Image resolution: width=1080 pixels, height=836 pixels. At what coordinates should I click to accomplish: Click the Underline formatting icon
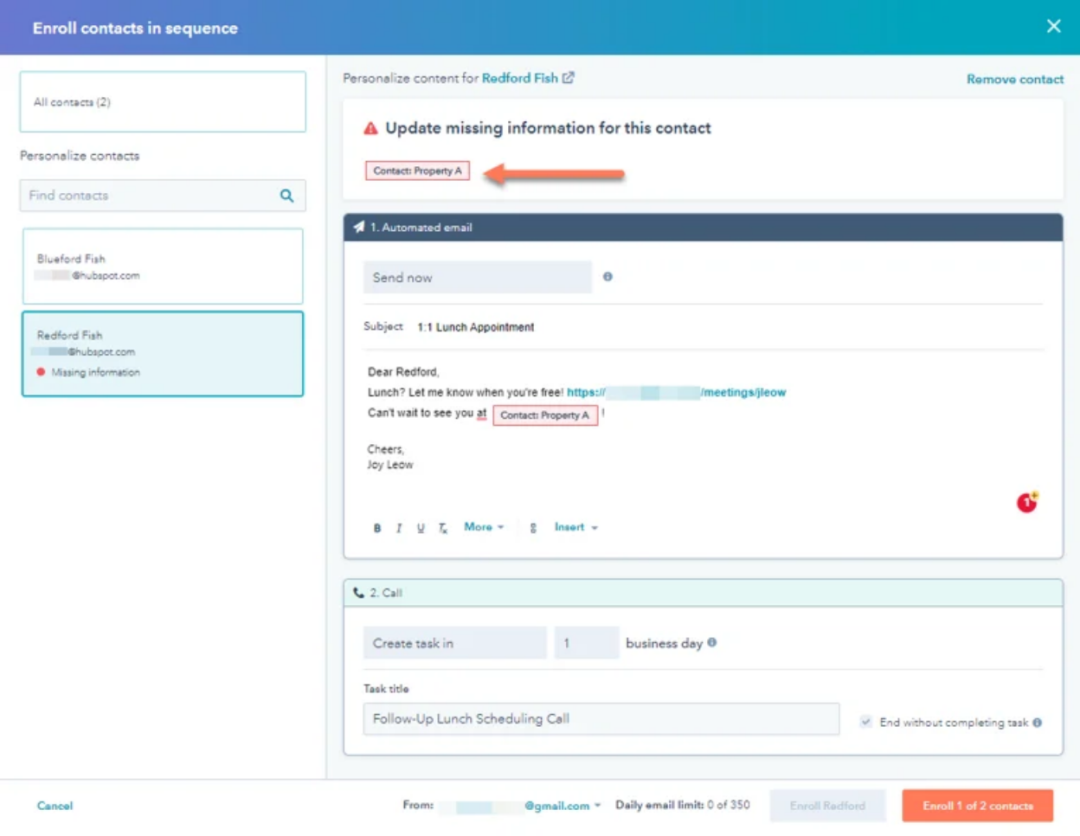click(x=420, y=528)
